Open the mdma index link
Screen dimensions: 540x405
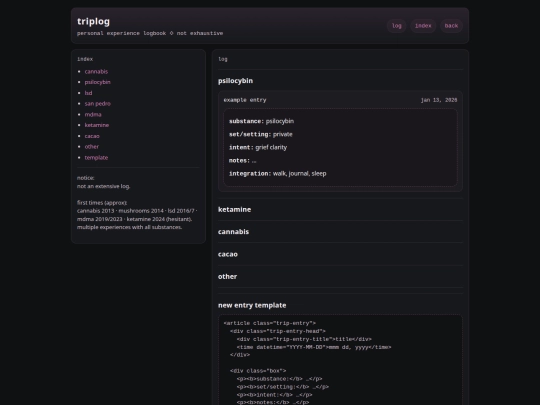93,114
